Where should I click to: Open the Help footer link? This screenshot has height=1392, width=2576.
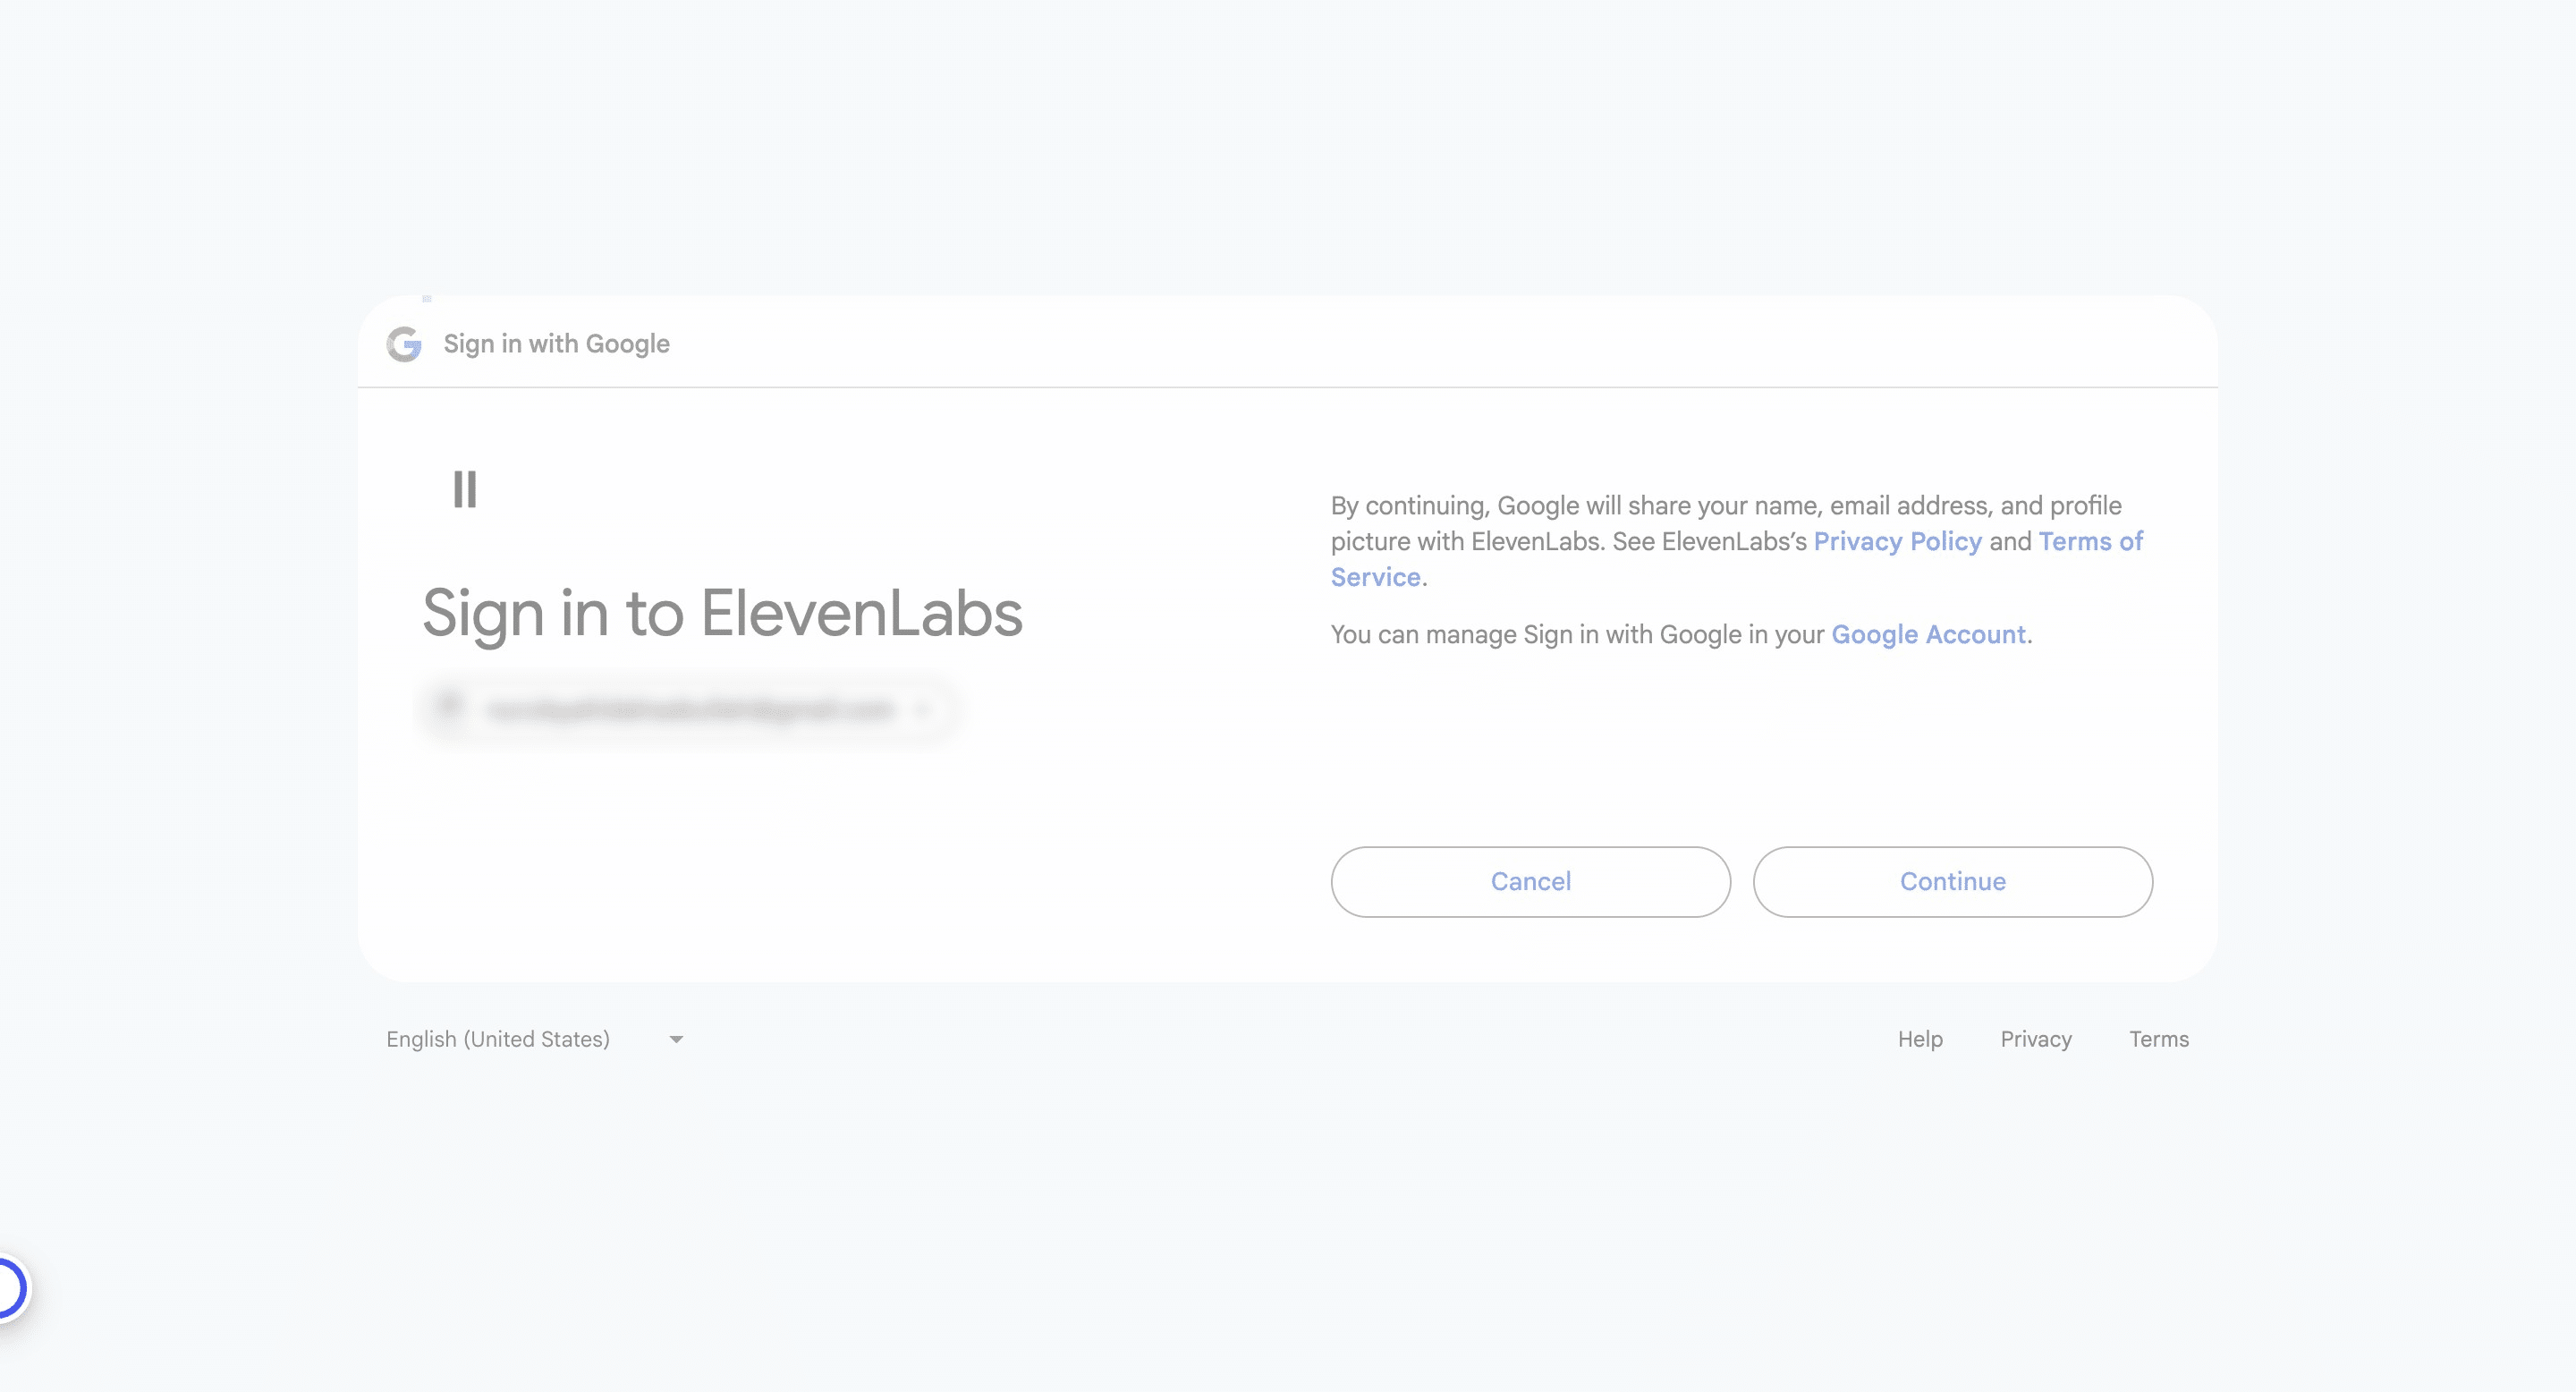pos(1920,1039)
